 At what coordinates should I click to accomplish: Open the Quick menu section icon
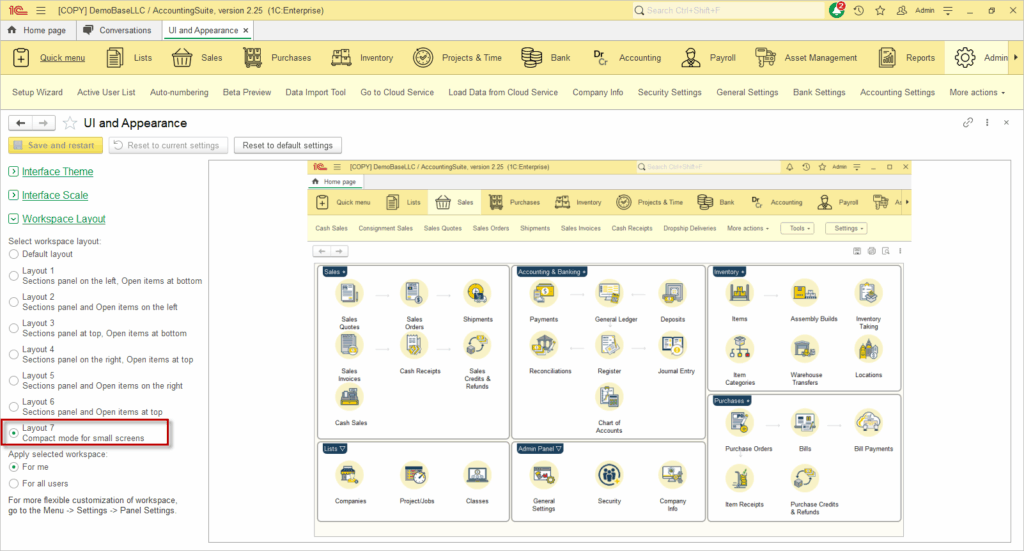tap(21, 57)
